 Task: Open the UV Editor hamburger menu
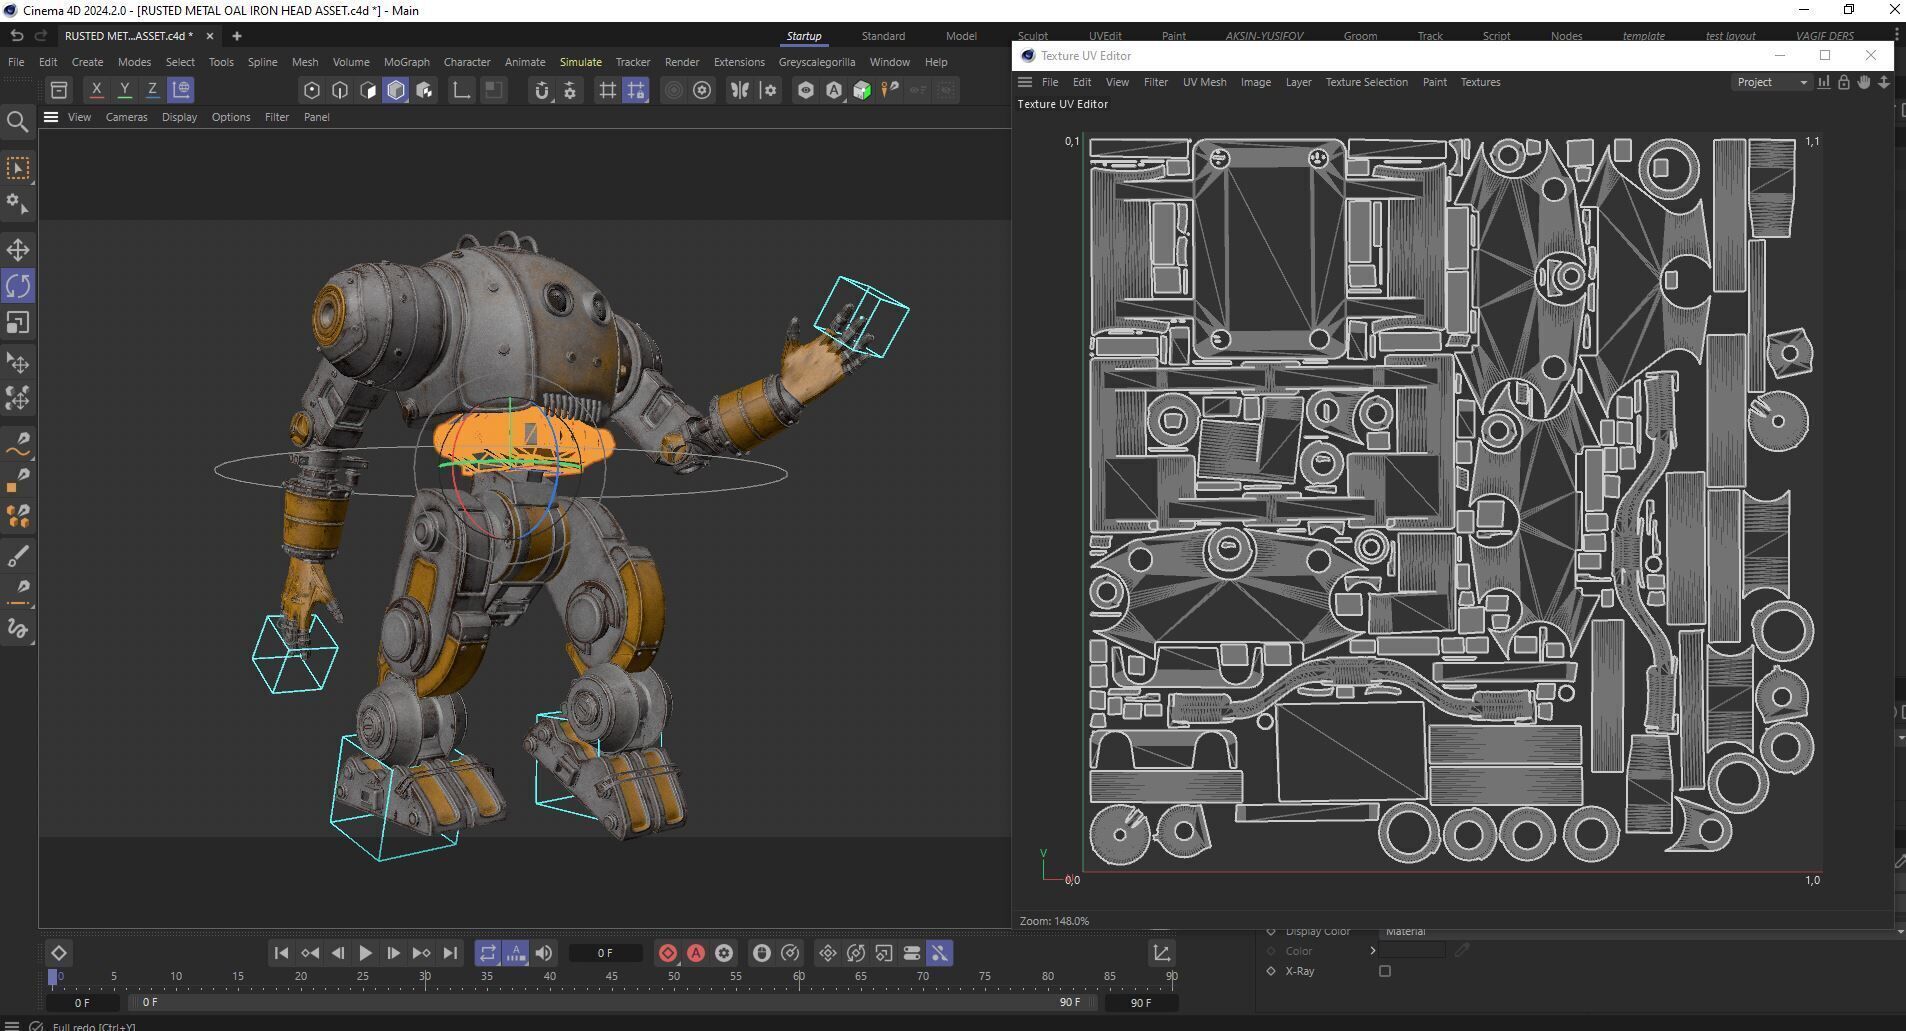1025,82
